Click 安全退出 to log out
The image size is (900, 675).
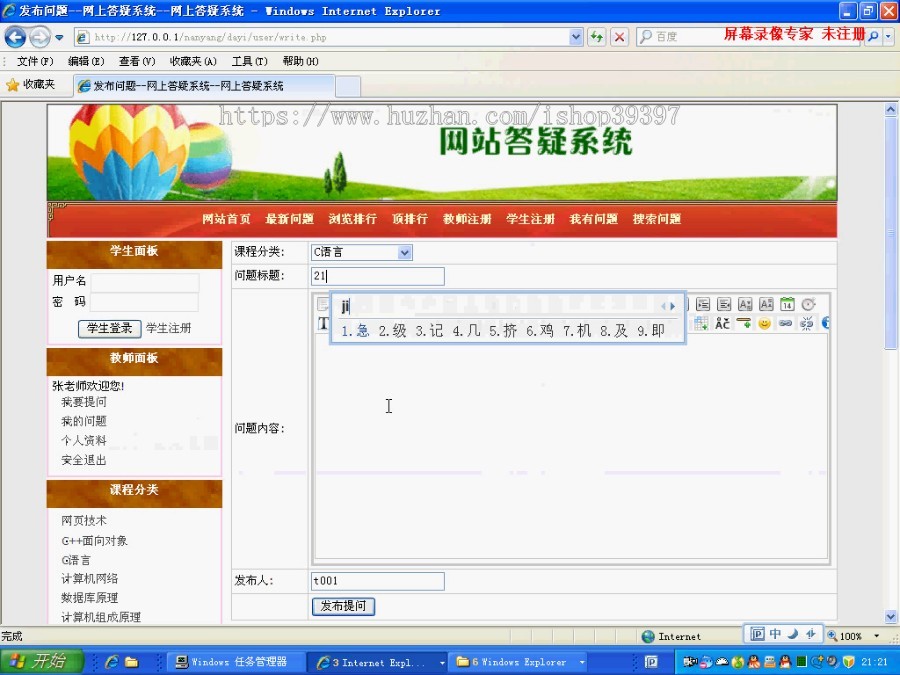pos(84,460)
